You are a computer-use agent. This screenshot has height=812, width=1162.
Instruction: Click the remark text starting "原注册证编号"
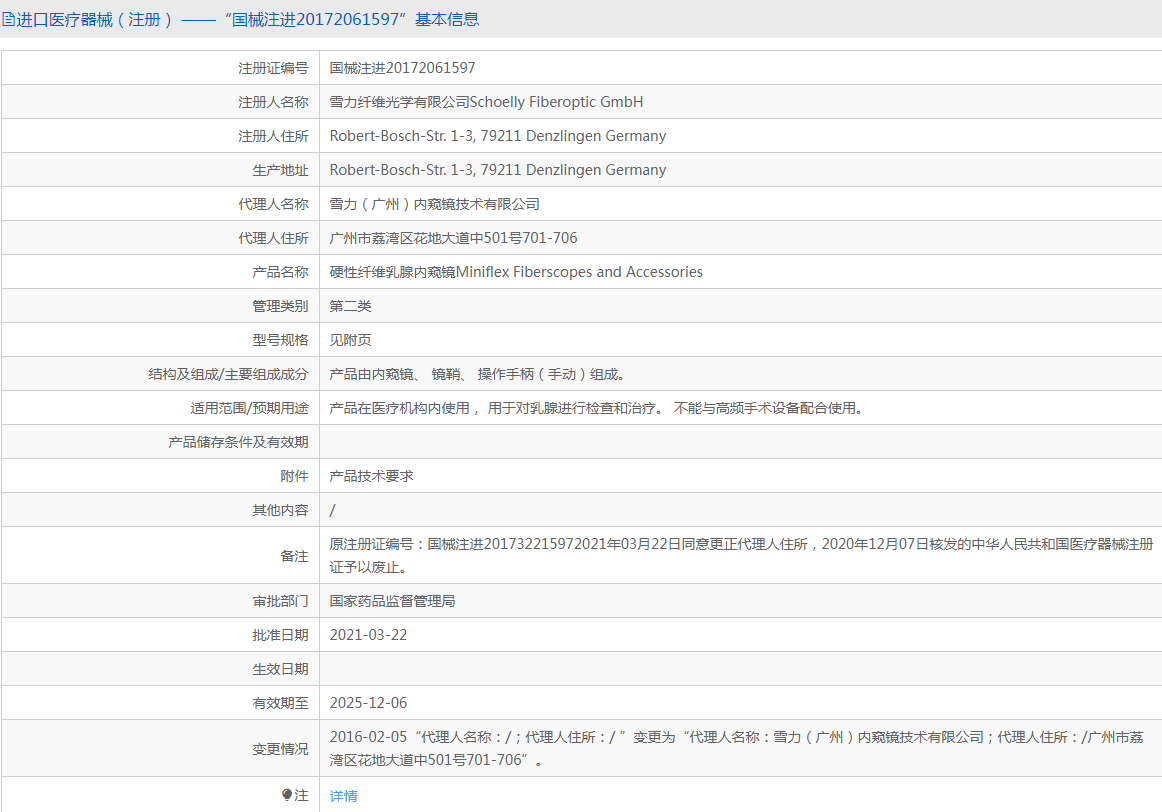pos(741,556)
